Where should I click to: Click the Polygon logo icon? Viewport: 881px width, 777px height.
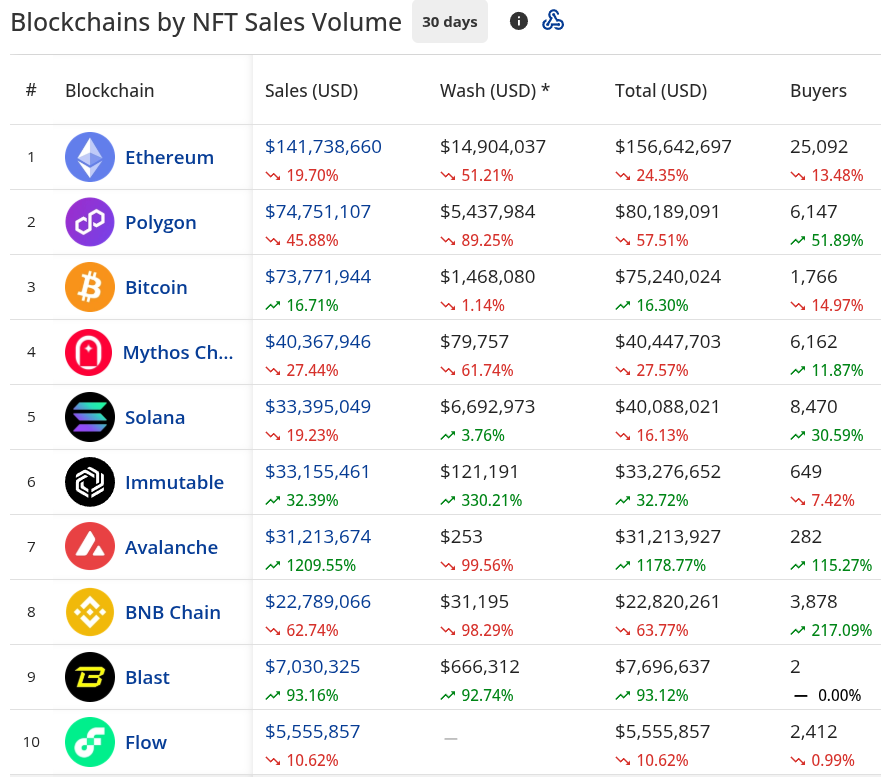point(90,222)
